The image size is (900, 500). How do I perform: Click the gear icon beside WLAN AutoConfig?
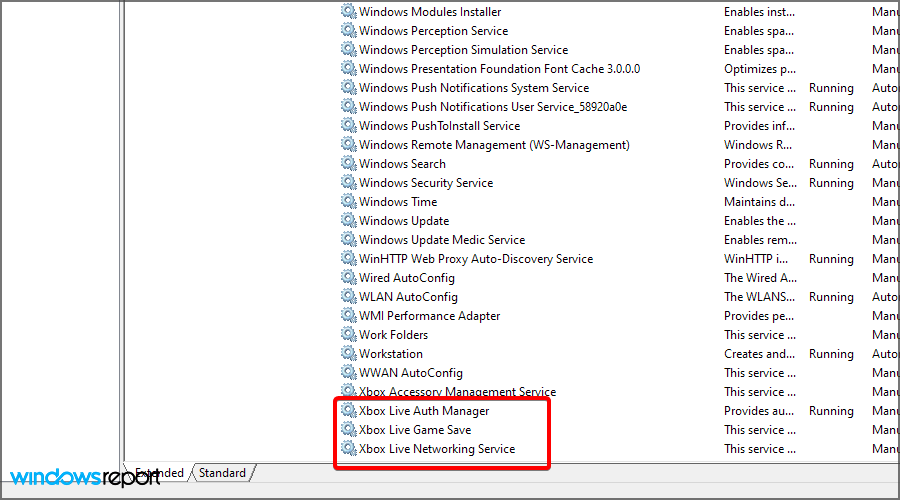[x=348, y=296]
